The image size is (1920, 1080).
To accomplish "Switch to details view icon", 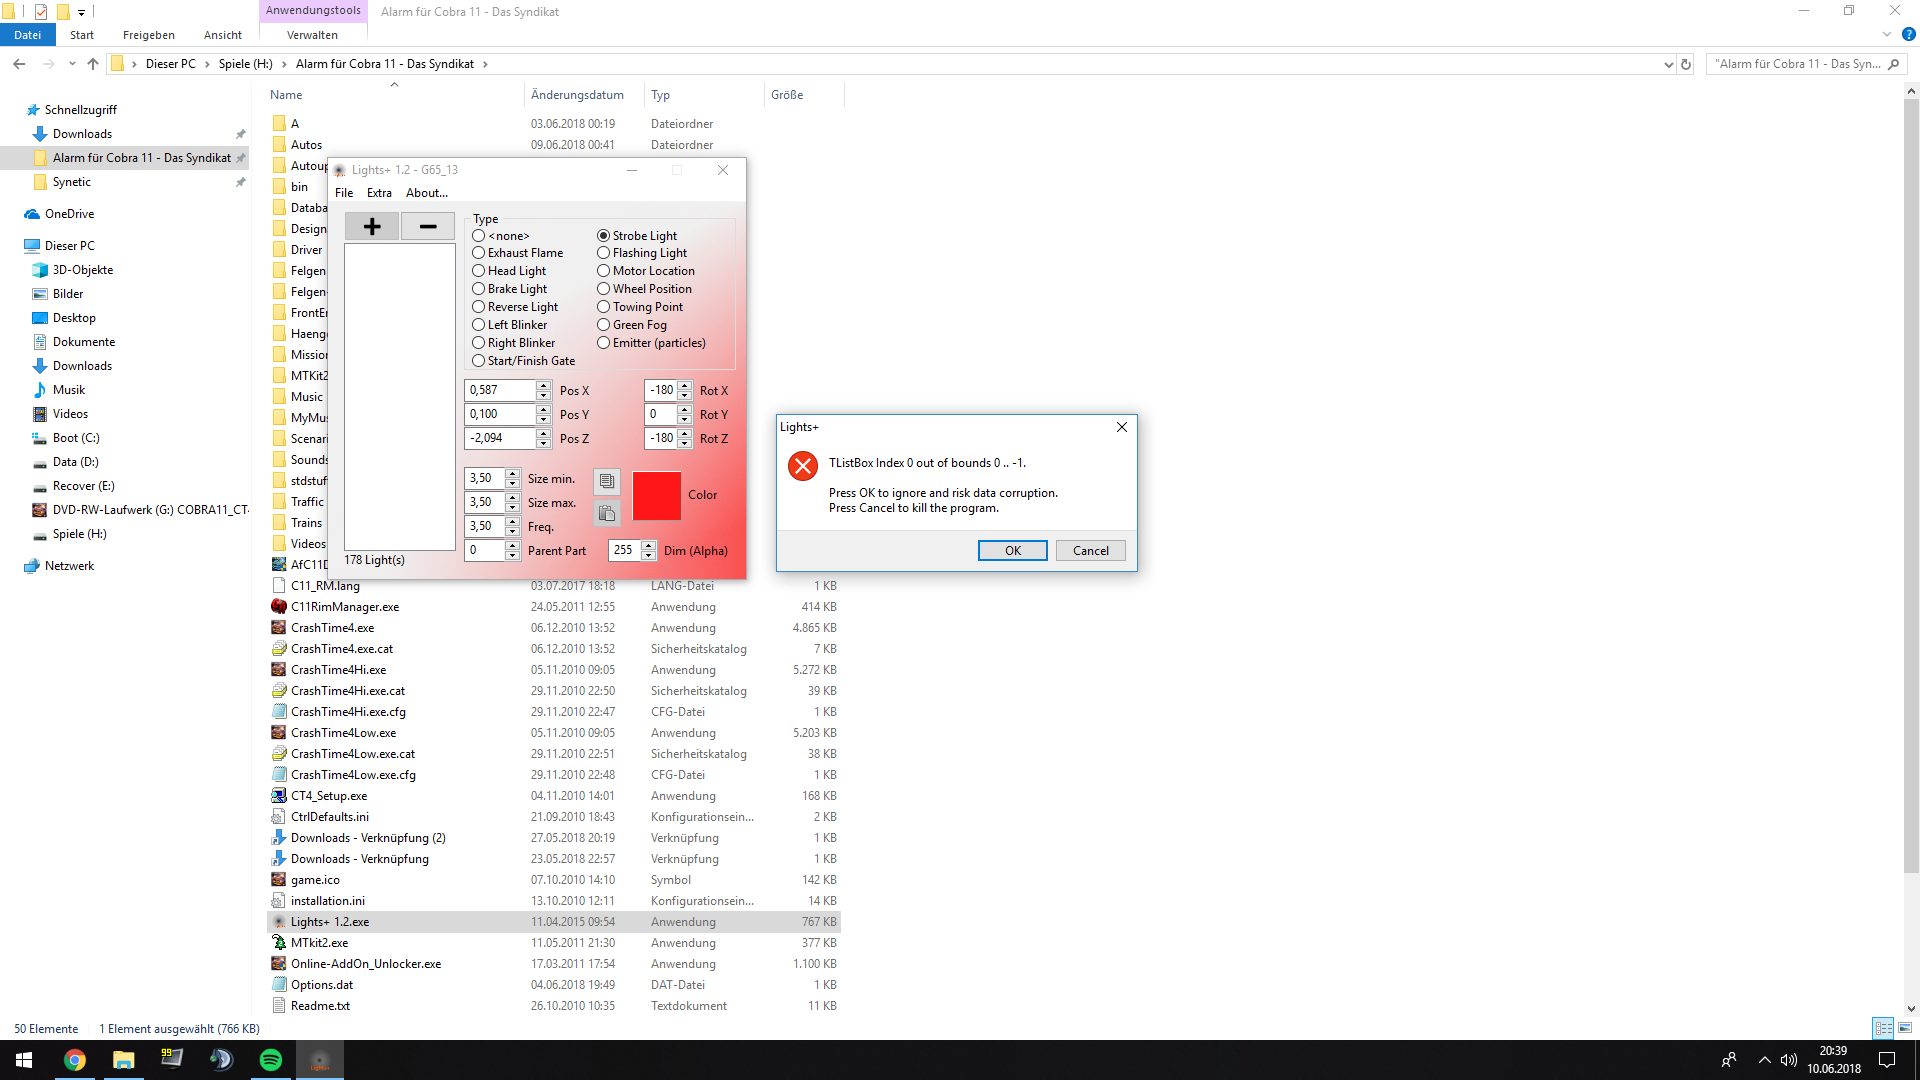I will [x=1884, y=1028].
